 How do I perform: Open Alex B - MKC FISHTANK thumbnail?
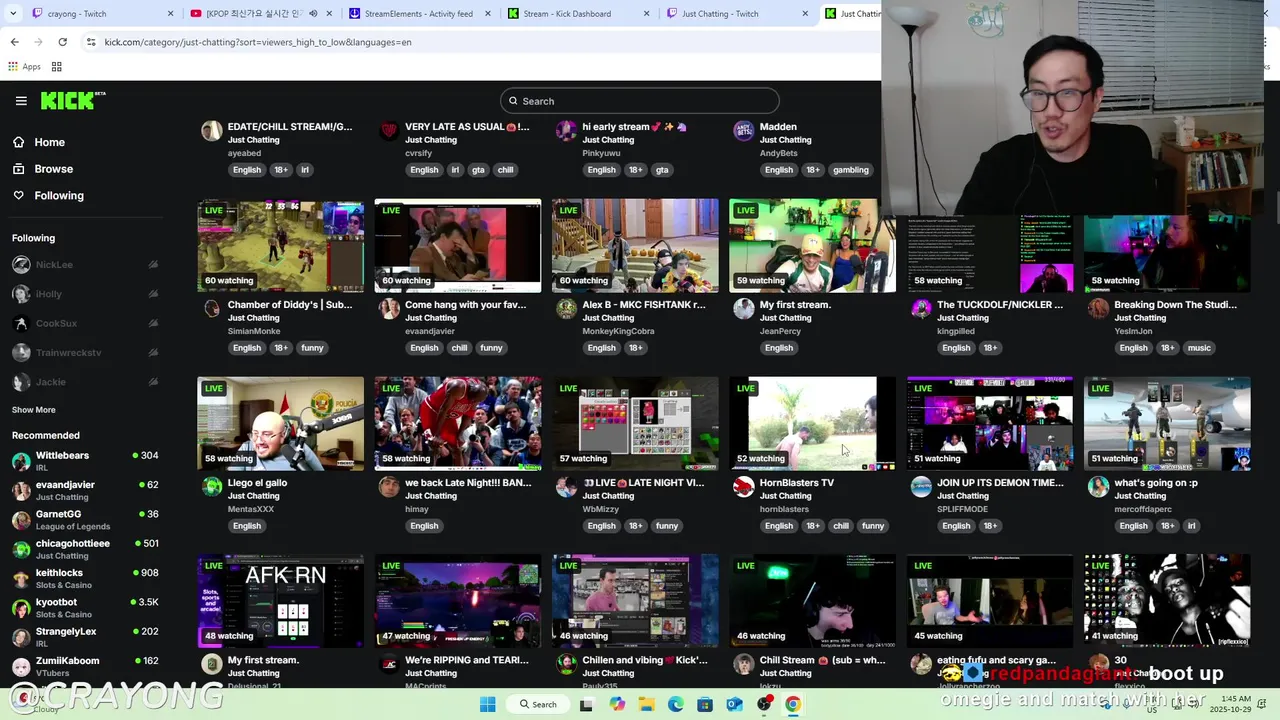pos(635,246)
